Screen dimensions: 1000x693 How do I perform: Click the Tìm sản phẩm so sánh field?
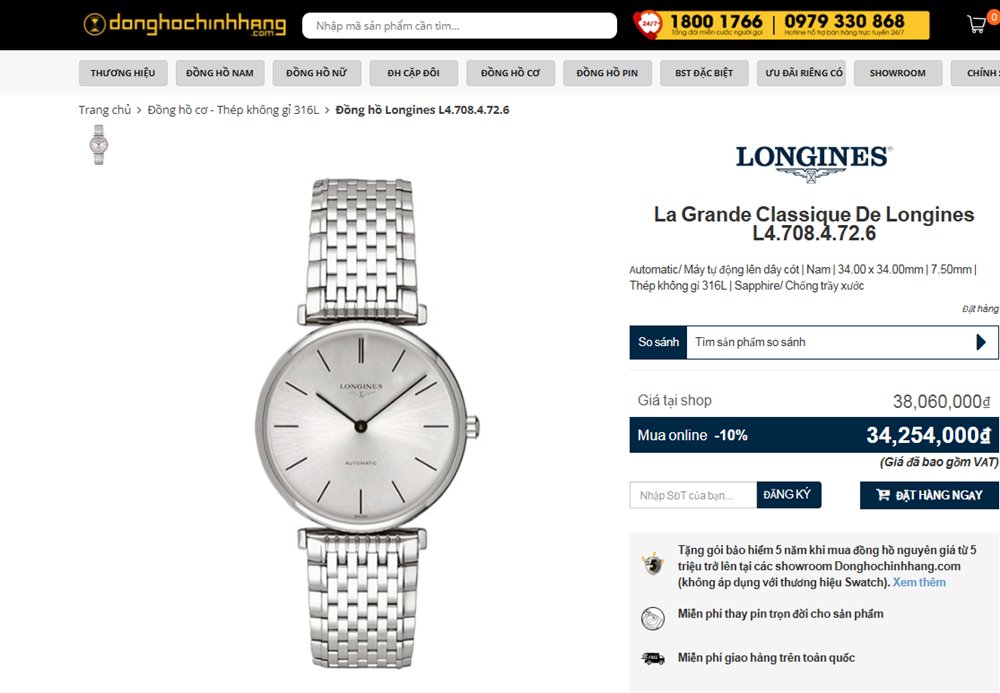(829, 342)
